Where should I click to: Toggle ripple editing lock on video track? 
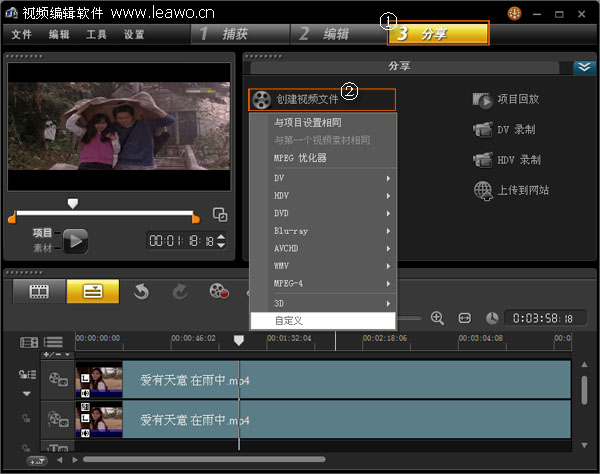point(28,374)
